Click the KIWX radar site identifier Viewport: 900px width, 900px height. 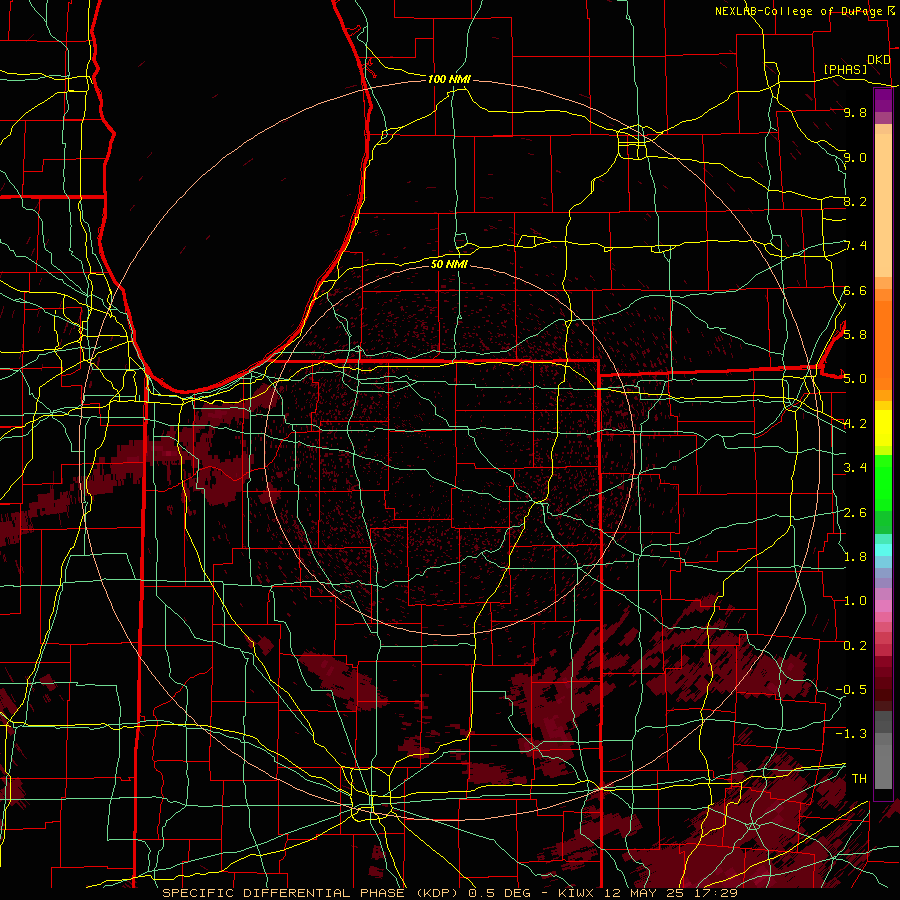tap(577, 893)
